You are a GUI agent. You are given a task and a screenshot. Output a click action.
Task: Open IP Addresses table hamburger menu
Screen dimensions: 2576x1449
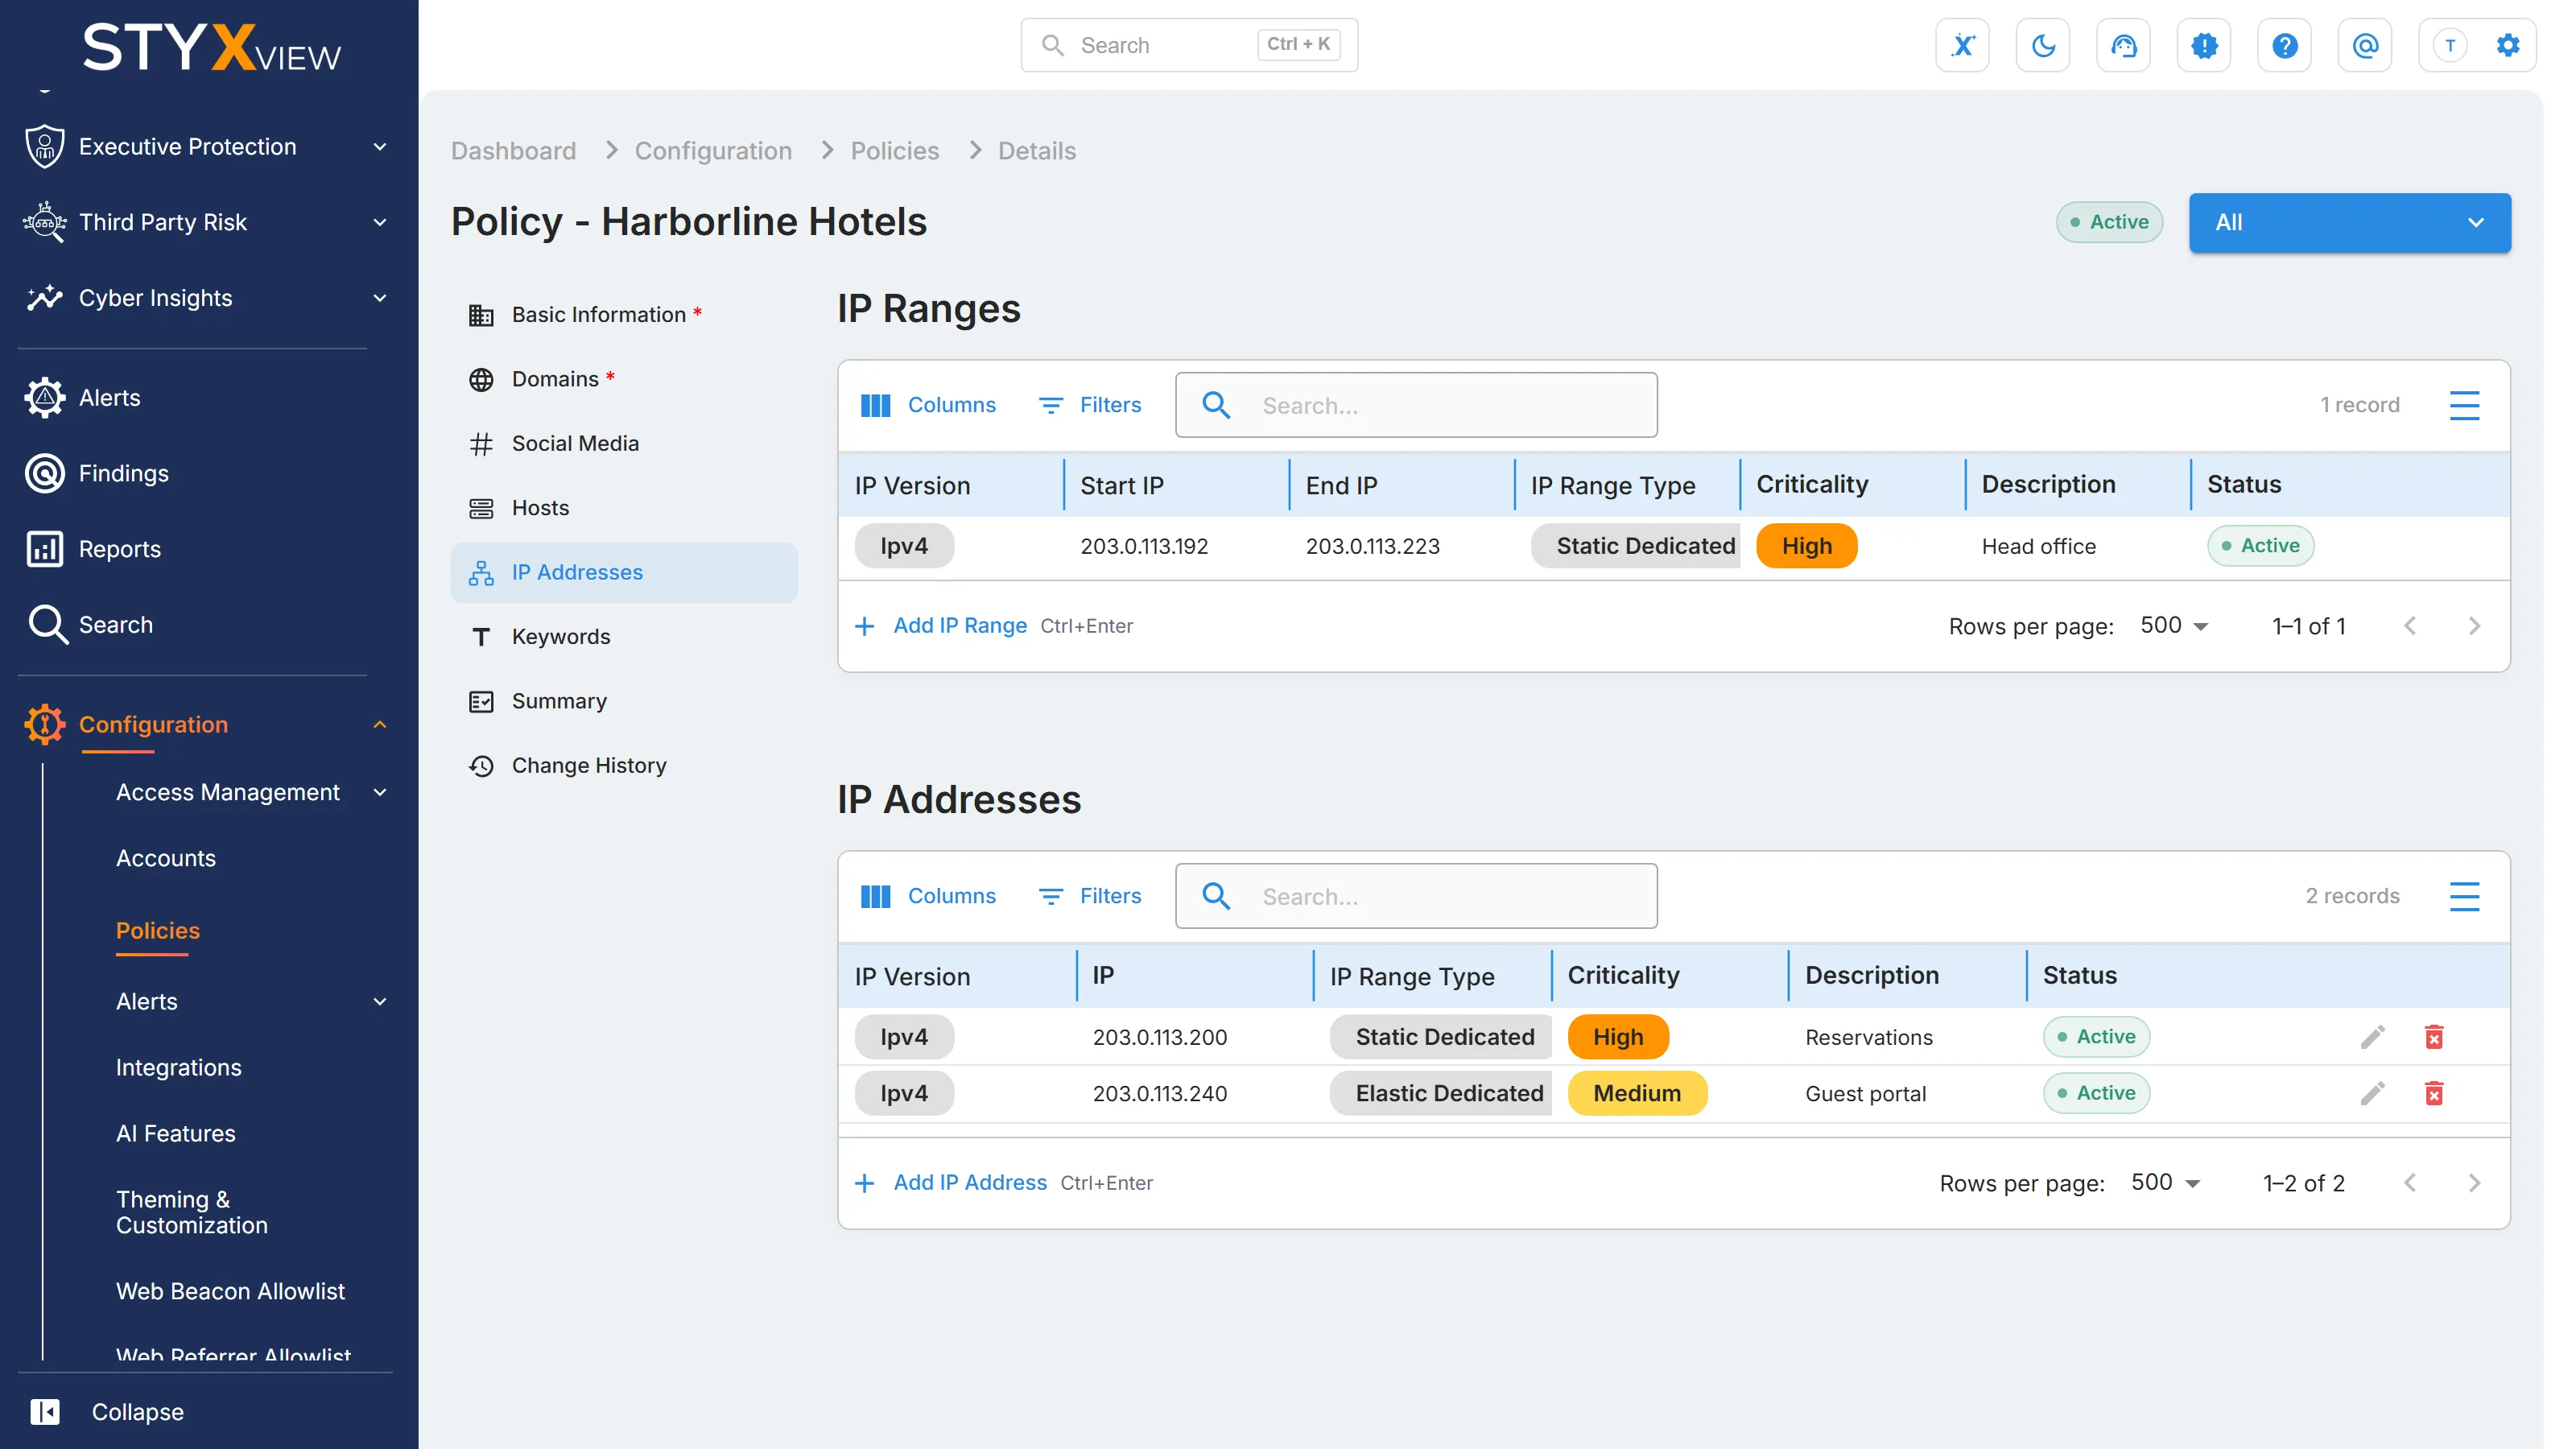(2464, 896)
